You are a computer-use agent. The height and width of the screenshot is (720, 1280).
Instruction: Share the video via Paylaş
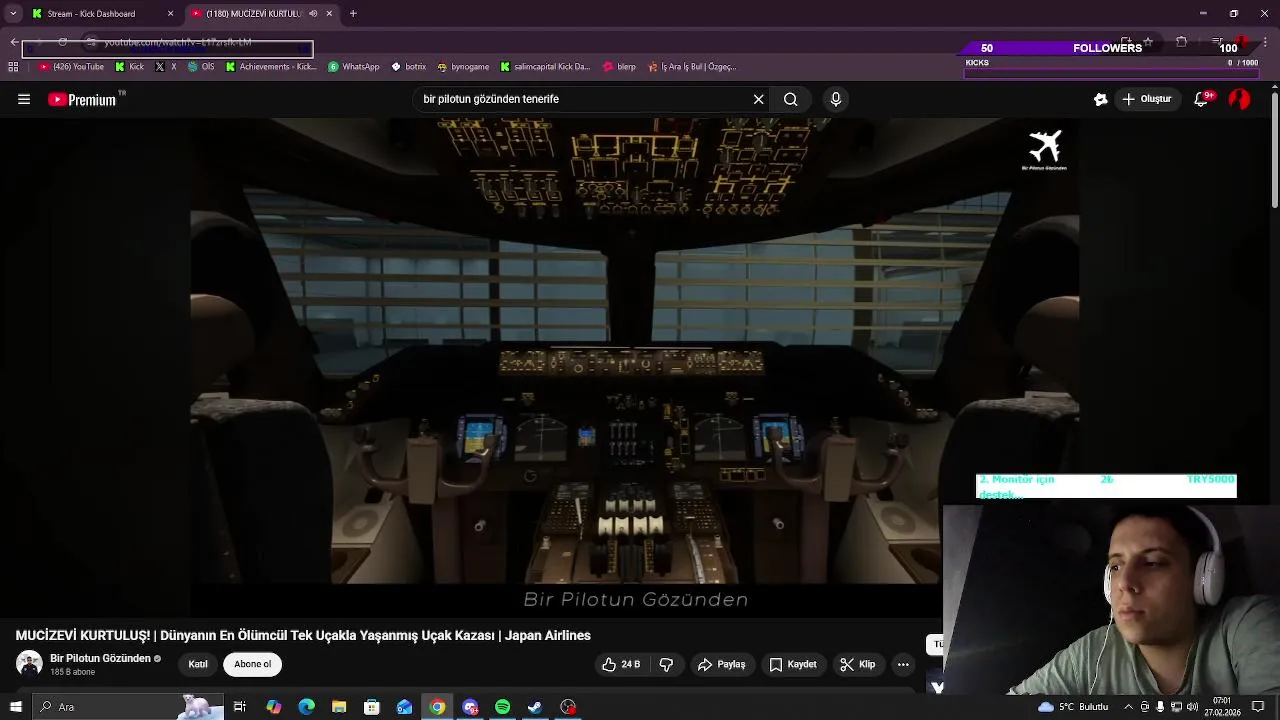(721, 664)
